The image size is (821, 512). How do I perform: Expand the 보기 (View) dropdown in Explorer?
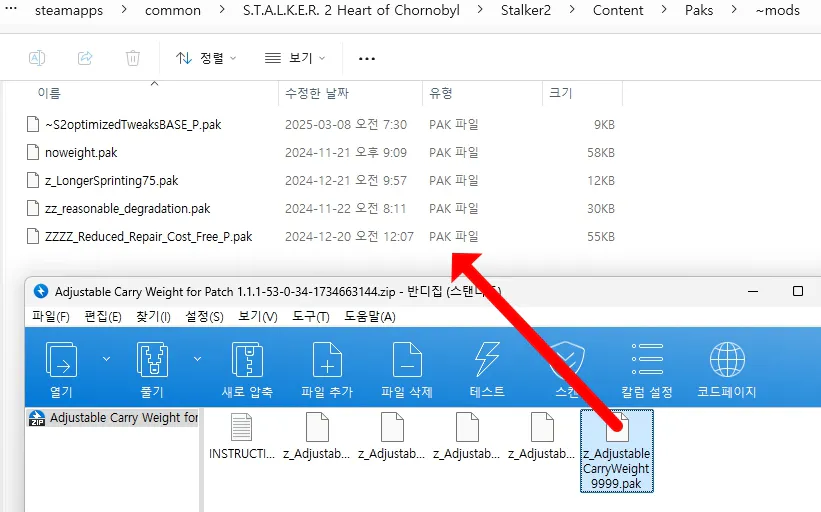[297, 58]
